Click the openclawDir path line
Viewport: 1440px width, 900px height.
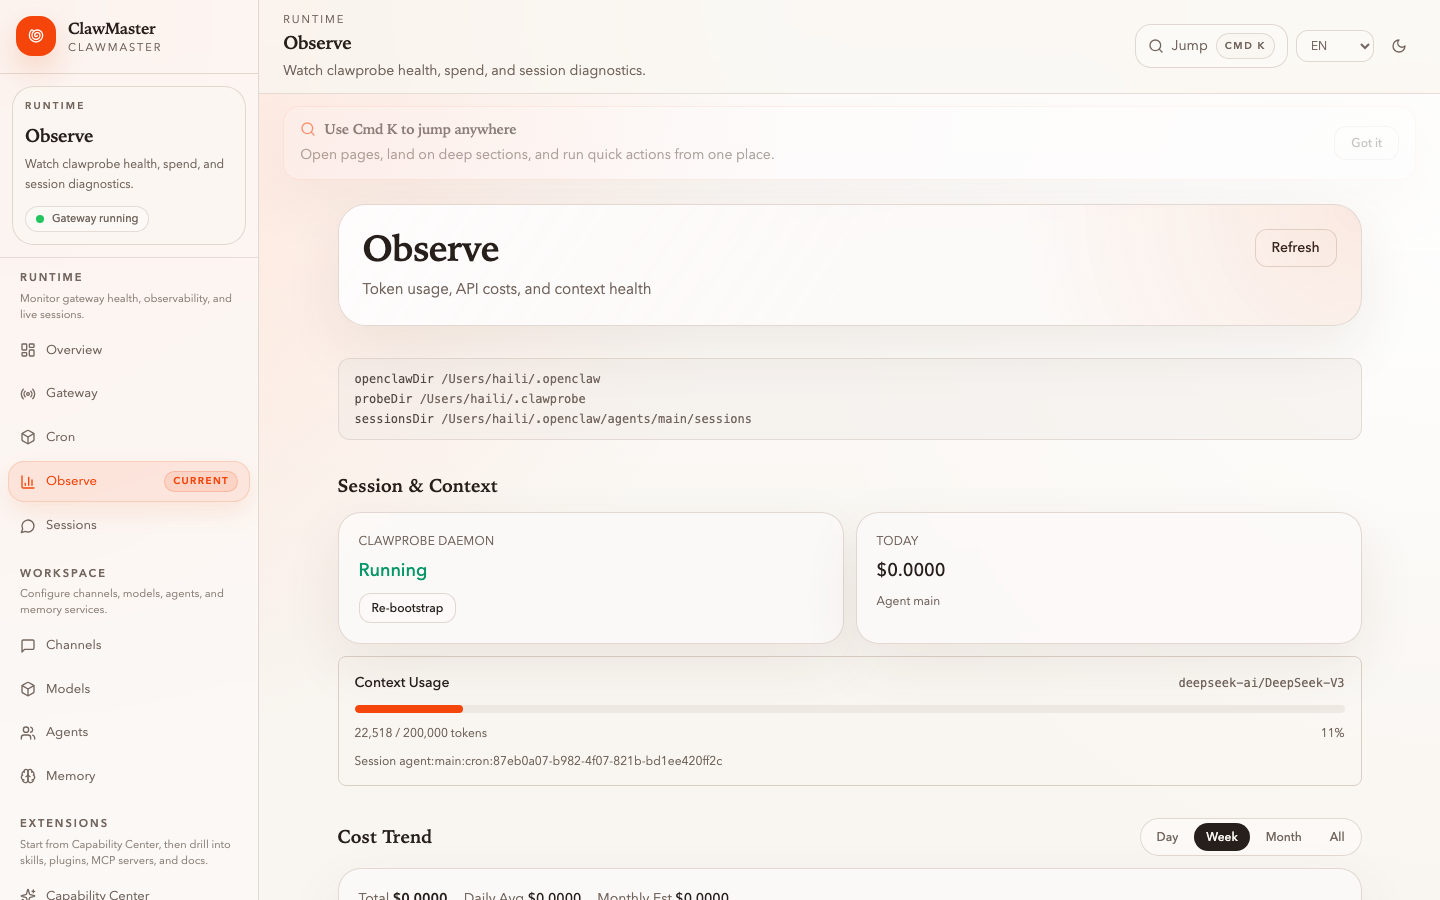click(x=477, y=379)
